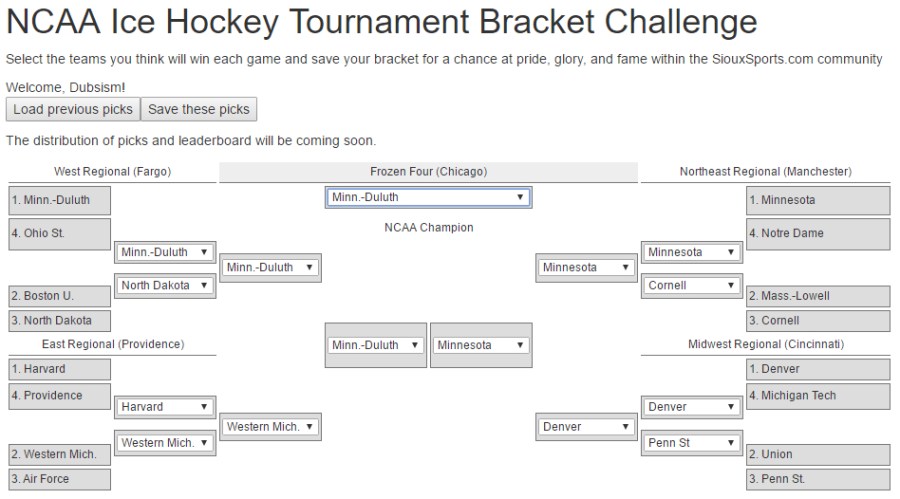Click the 3. Air Force team box
Screen dimensions: 900x499
(59, 479)
